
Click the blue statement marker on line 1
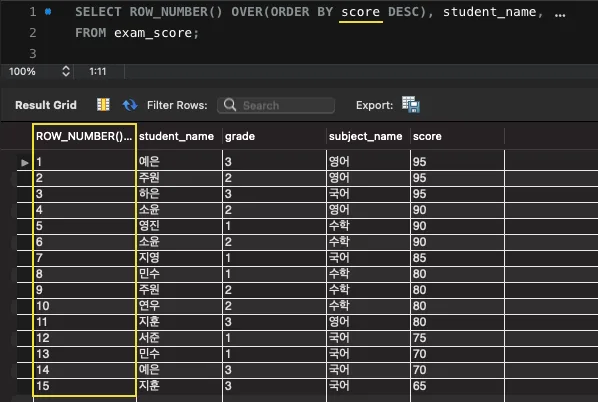(x=48, y=12)
